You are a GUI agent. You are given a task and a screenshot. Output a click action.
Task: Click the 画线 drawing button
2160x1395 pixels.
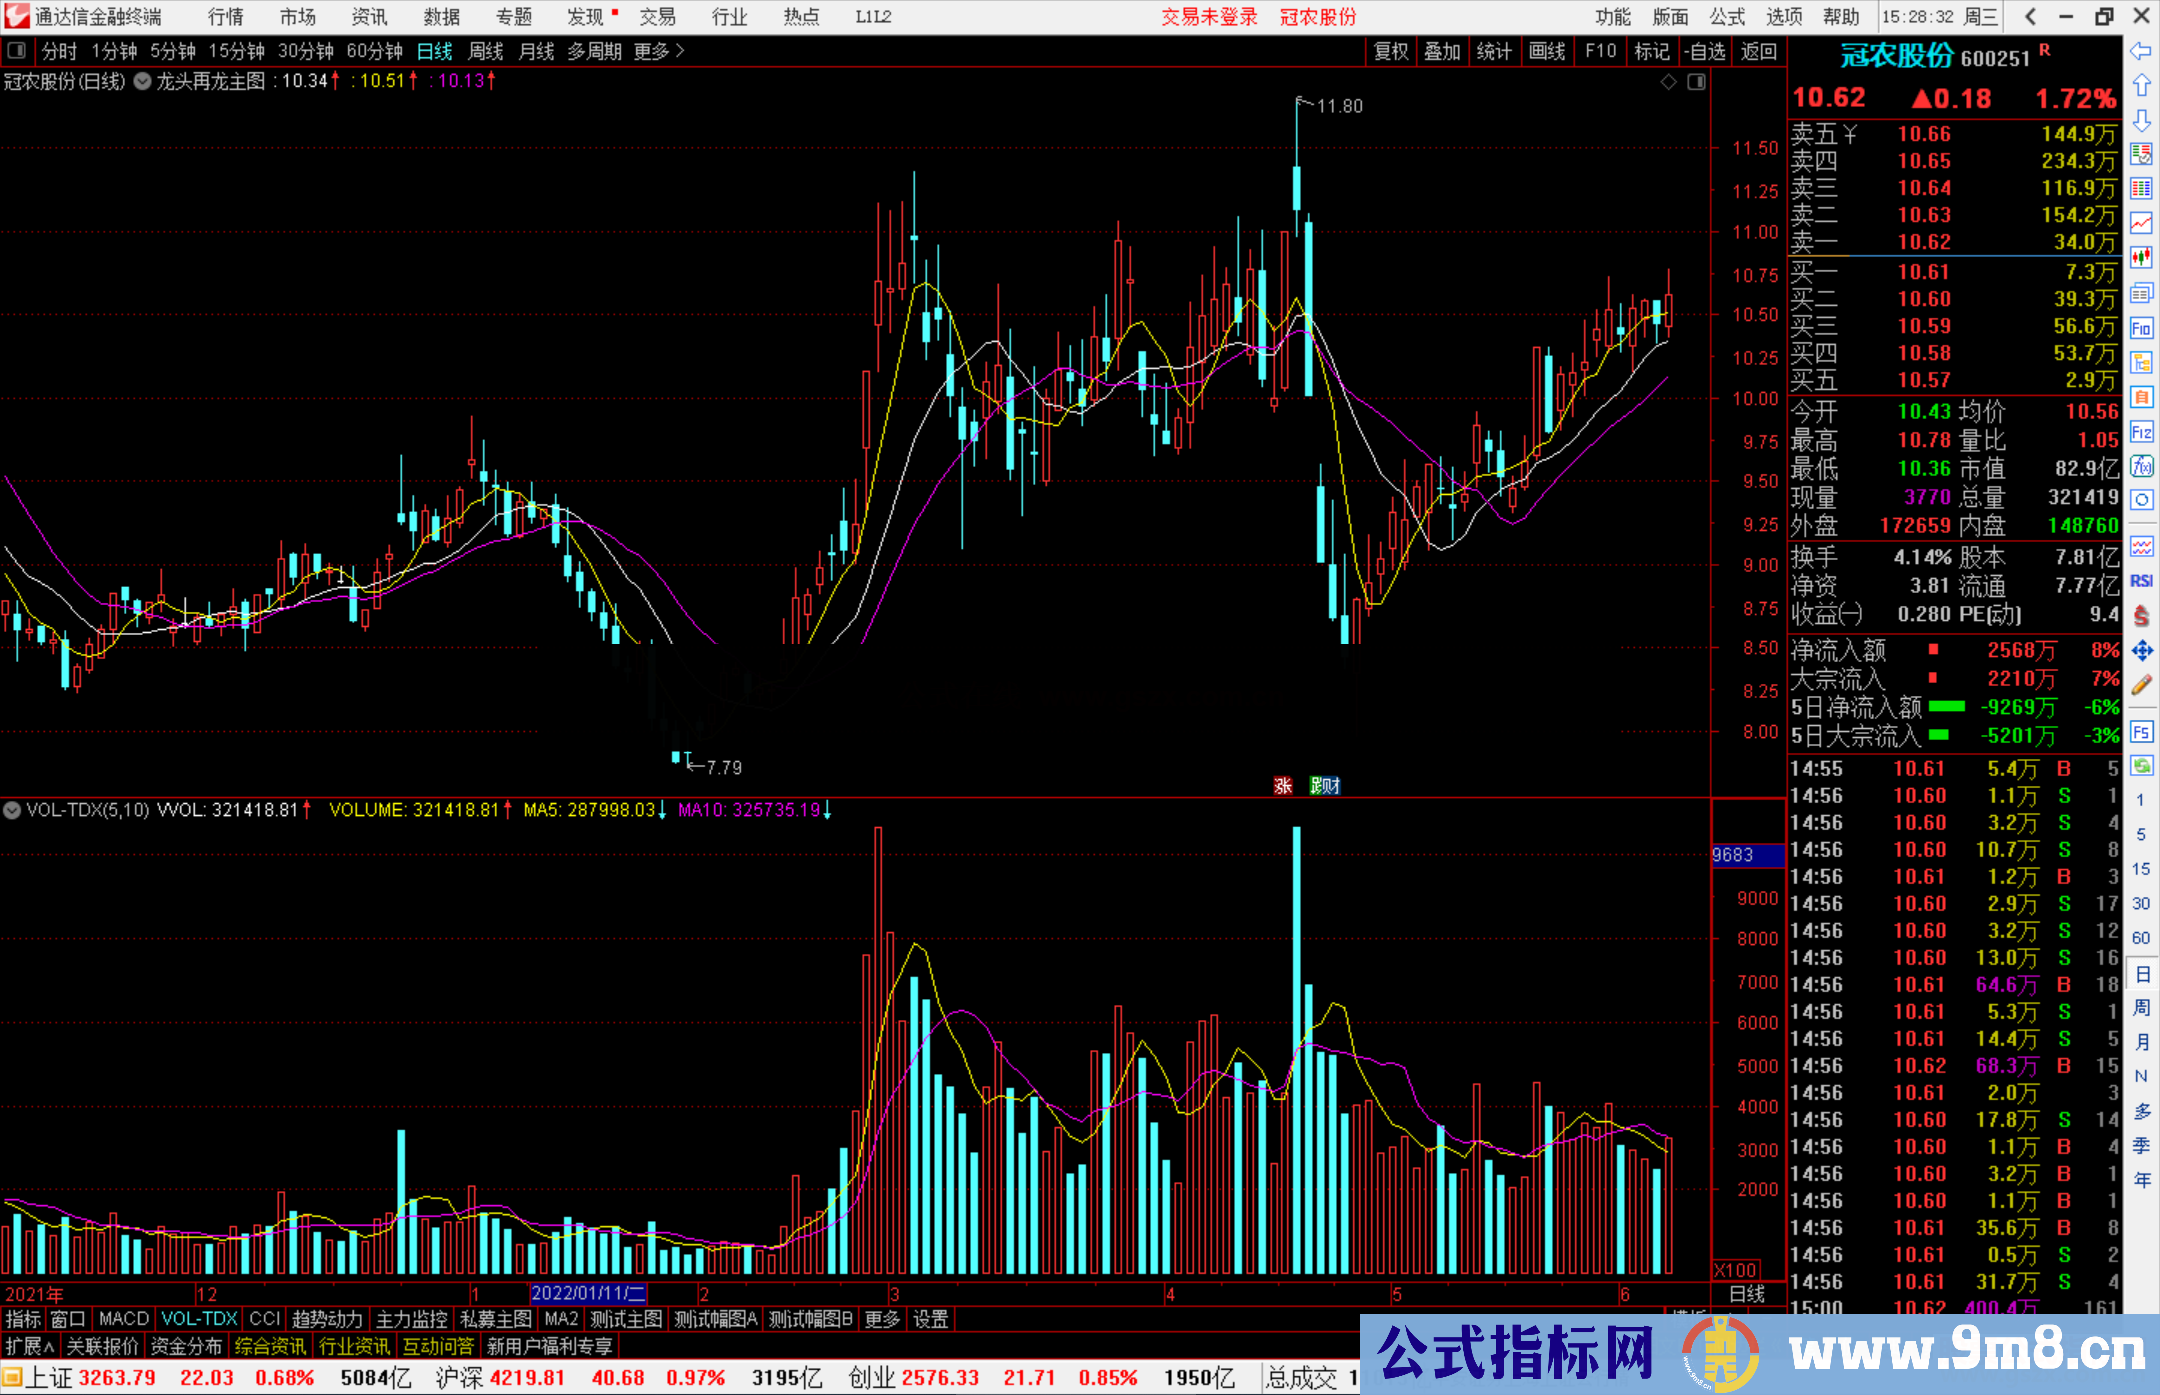pyautogui.click(x=1547, y=51)
